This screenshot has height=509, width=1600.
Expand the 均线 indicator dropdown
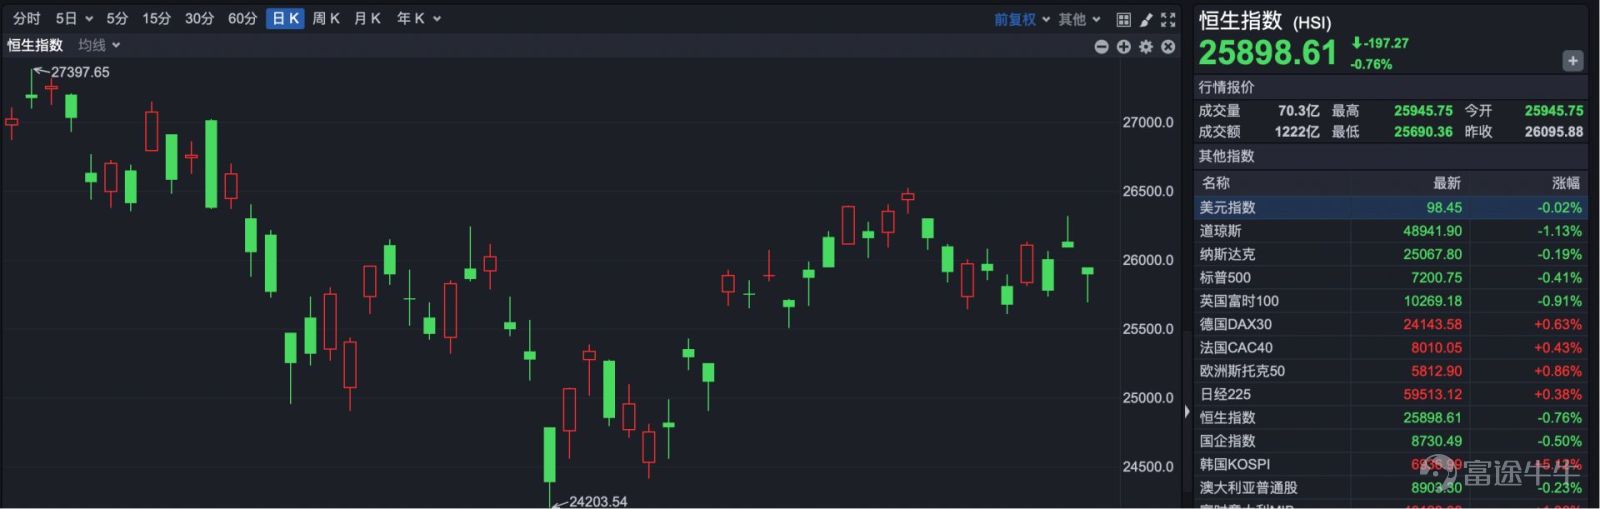coord(99,45)
